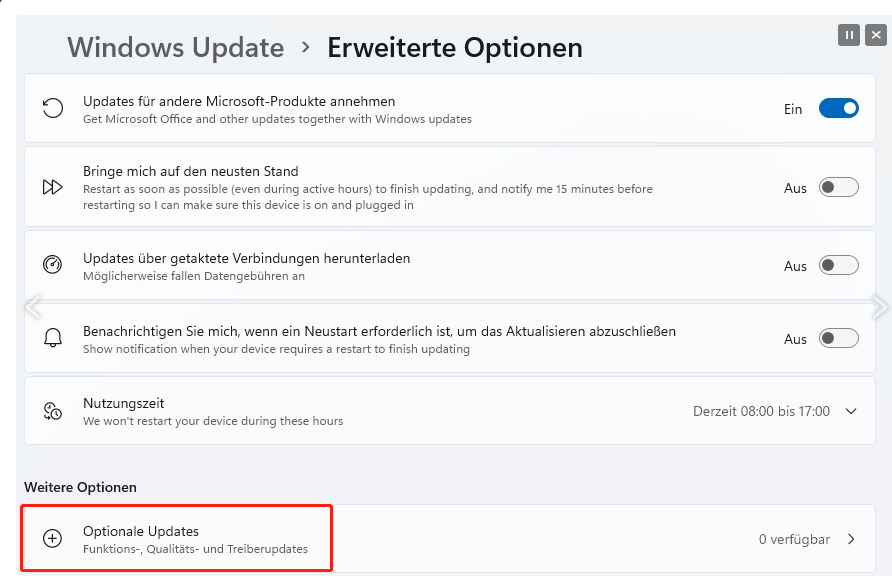The width and height of the screenshot is (892, 578).
Task: Go back to Windows Update breadcrumb
Action: (176, 47)
